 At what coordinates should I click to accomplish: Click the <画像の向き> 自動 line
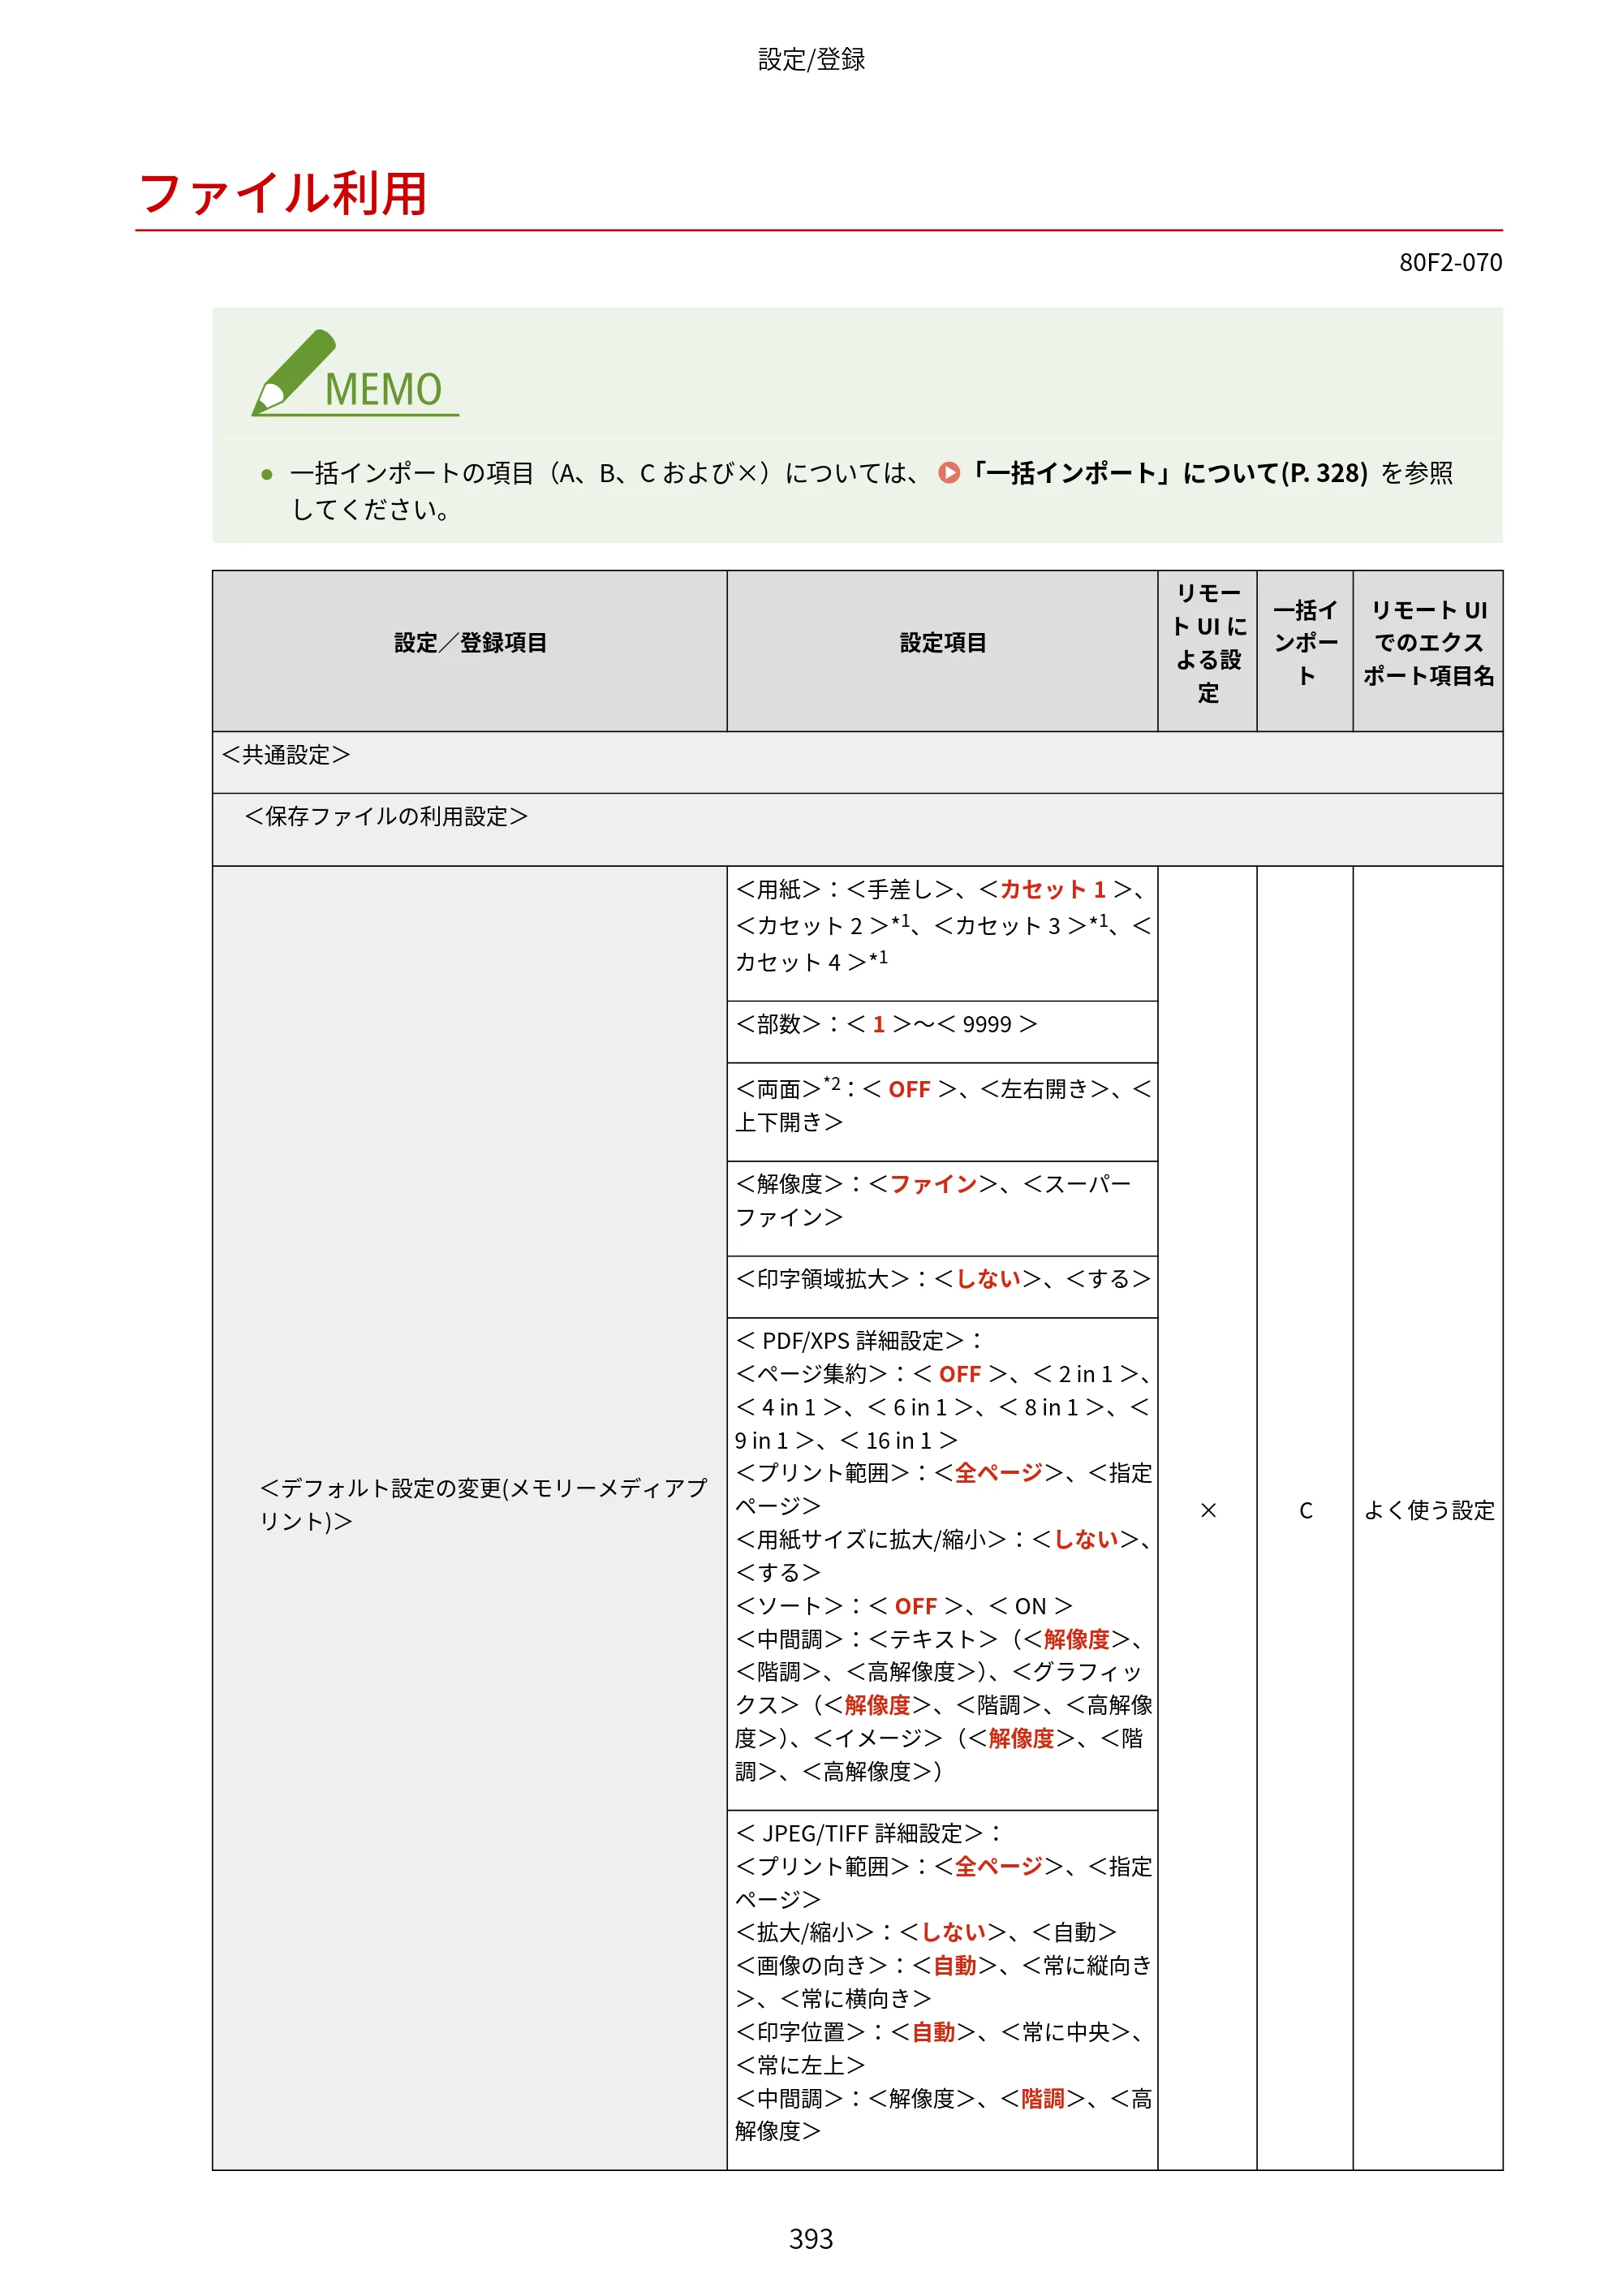(942, 1965)
